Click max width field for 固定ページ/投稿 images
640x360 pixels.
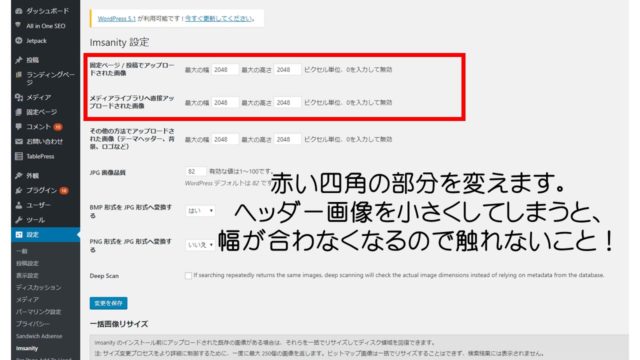(x=224, y=70)
